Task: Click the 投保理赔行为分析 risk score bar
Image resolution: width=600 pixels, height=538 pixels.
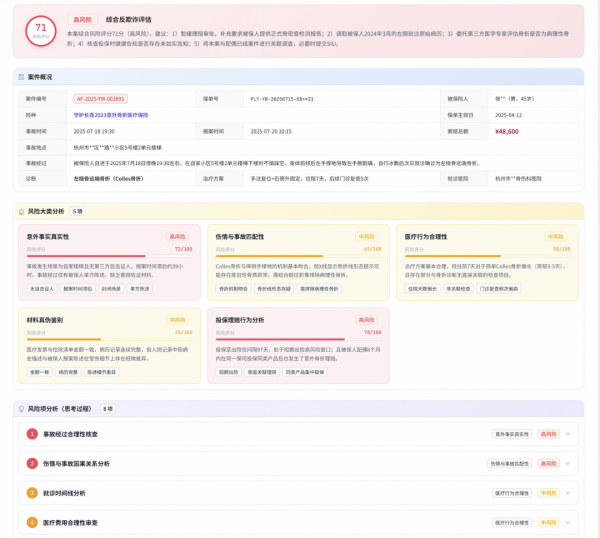Action: pos(298,339)
